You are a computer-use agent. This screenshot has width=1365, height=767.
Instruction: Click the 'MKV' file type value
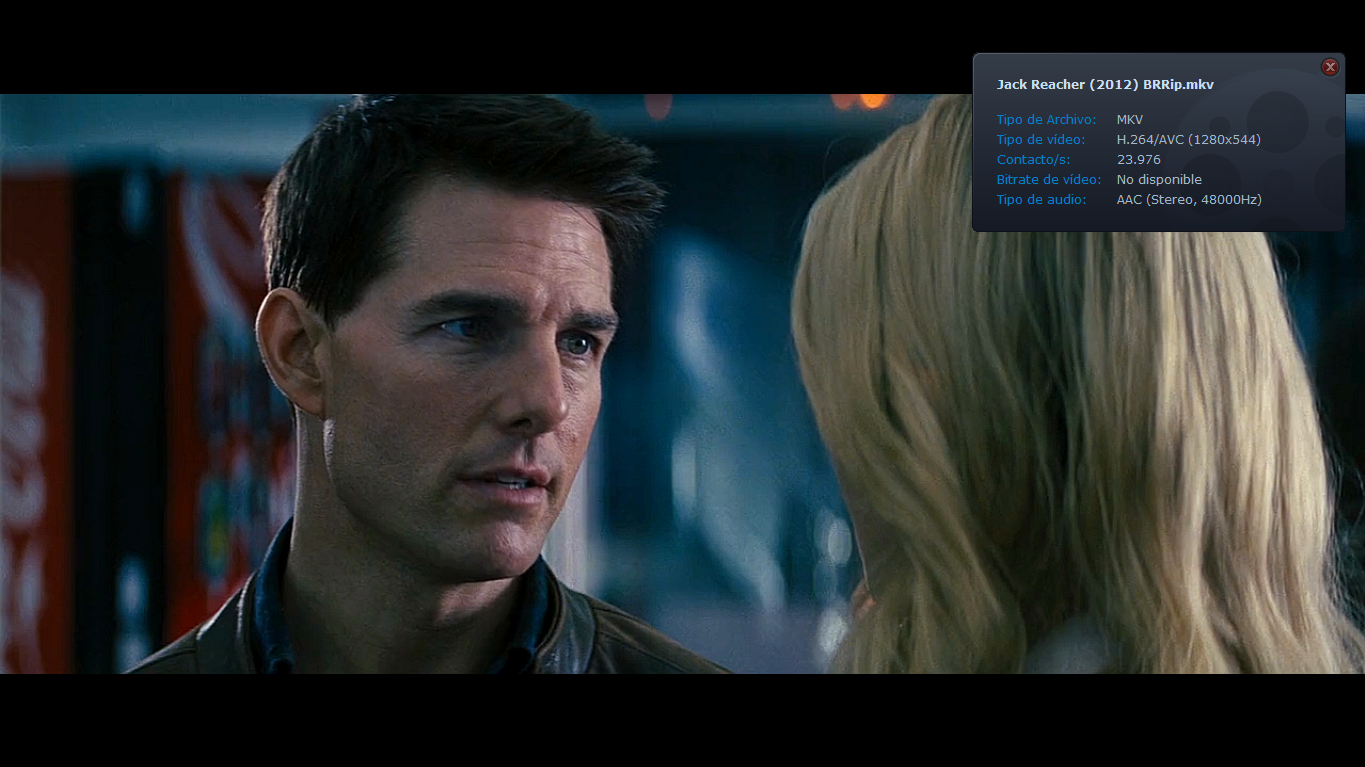click(1130, 120)
